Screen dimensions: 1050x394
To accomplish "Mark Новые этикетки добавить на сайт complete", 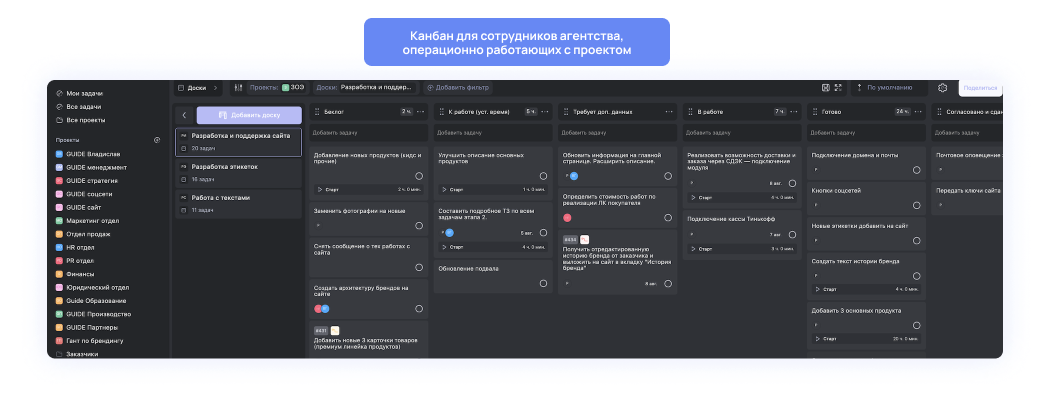I will pyautogui.click(x=917, y=241).
